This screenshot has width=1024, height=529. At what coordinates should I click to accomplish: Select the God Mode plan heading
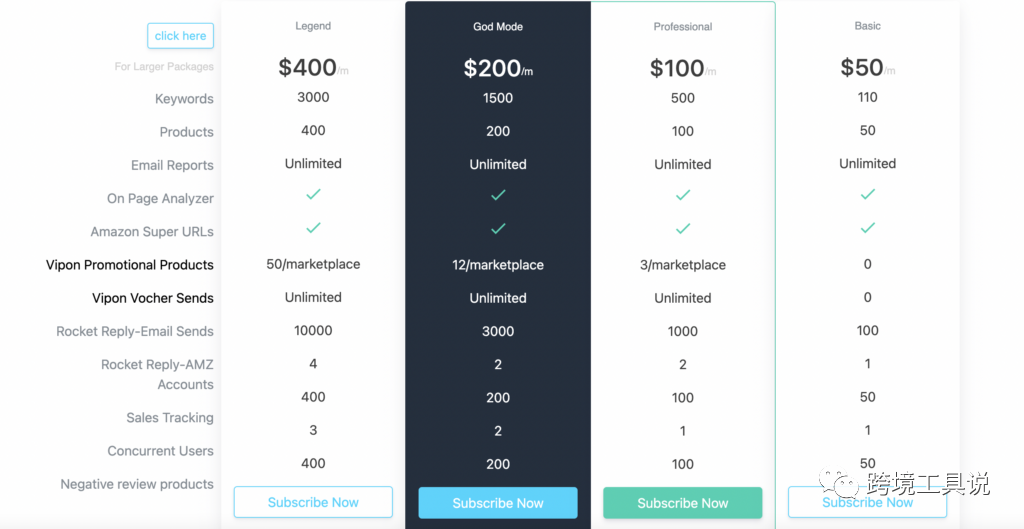pyautogui.click(x=498, y=27)
